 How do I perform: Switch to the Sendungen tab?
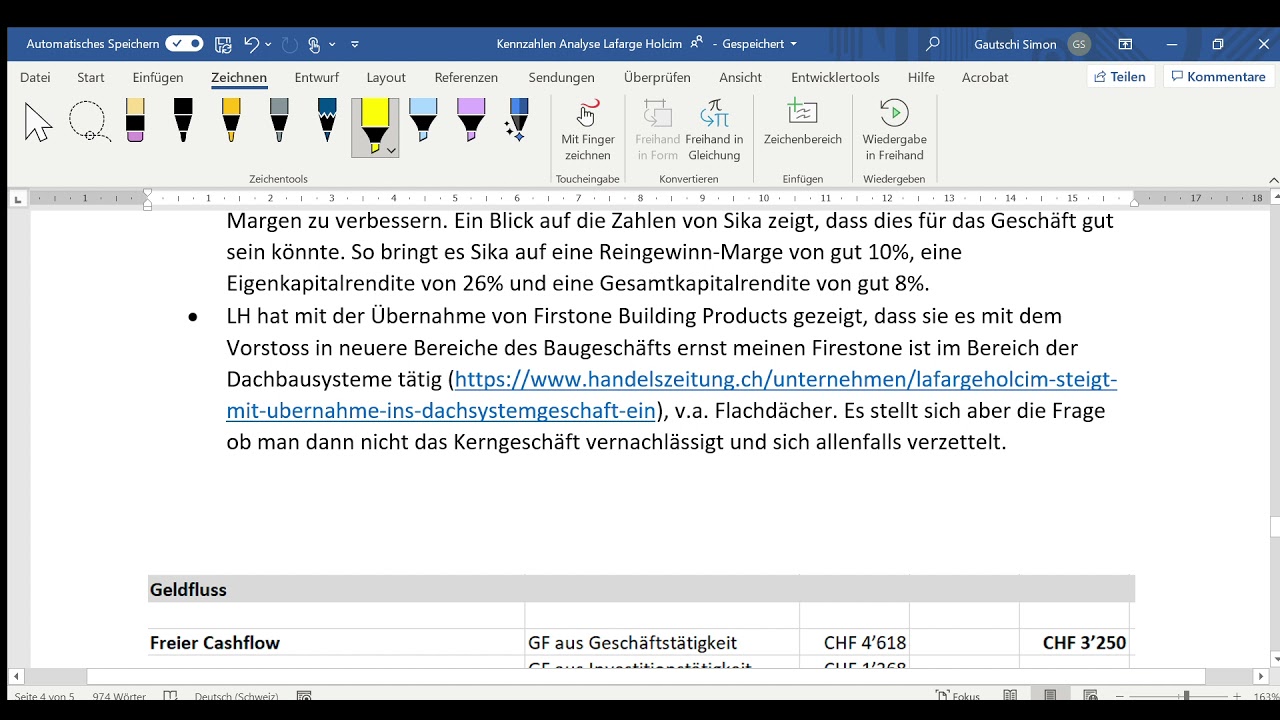562,77
